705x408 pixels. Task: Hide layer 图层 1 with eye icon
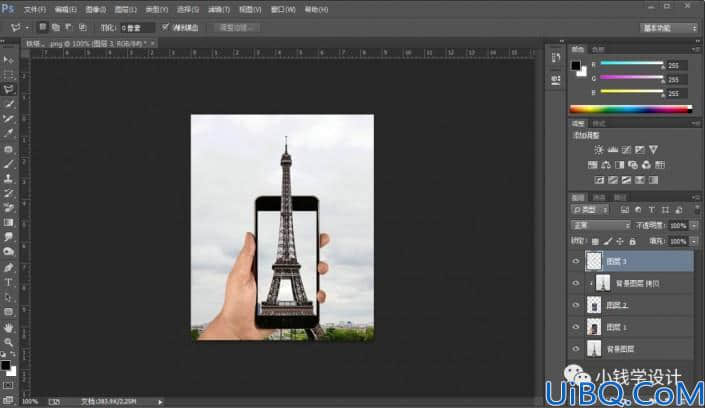tap(576, 327)
